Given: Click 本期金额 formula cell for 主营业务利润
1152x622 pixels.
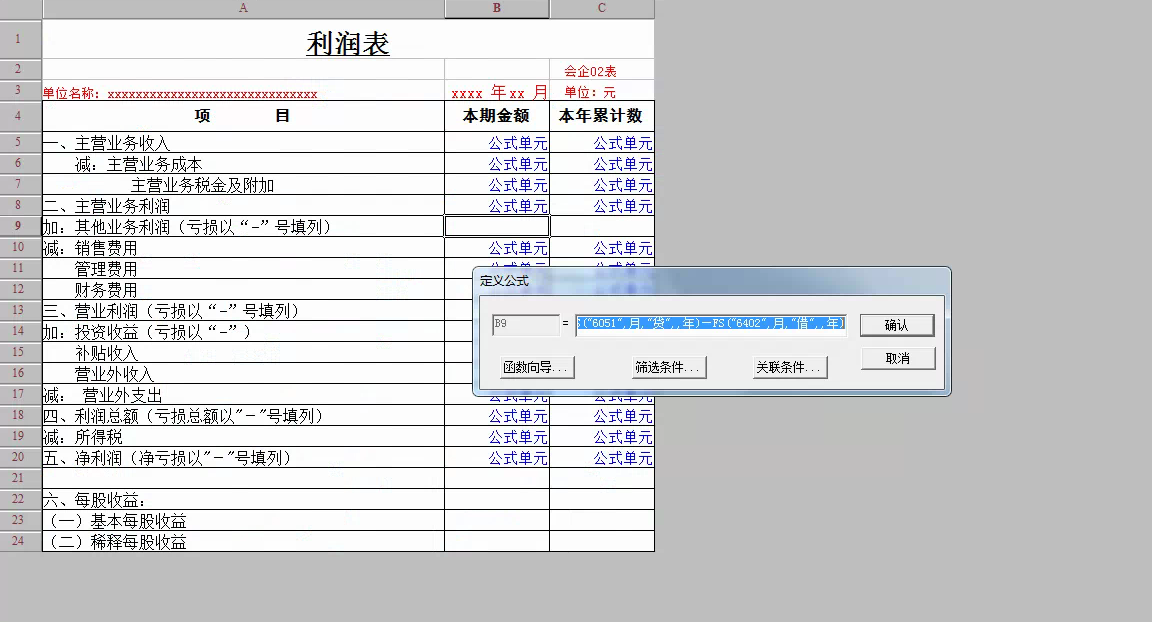Looking at the screenshot, I should tap(497, 206).
